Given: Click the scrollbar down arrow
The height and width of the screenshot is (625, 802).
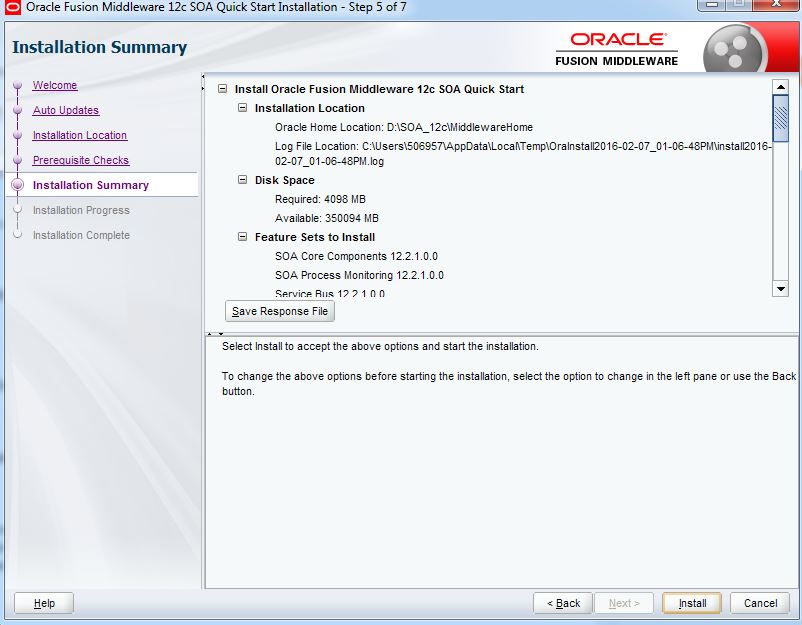Looking at the screenshot, I should [x=781, y=290].
